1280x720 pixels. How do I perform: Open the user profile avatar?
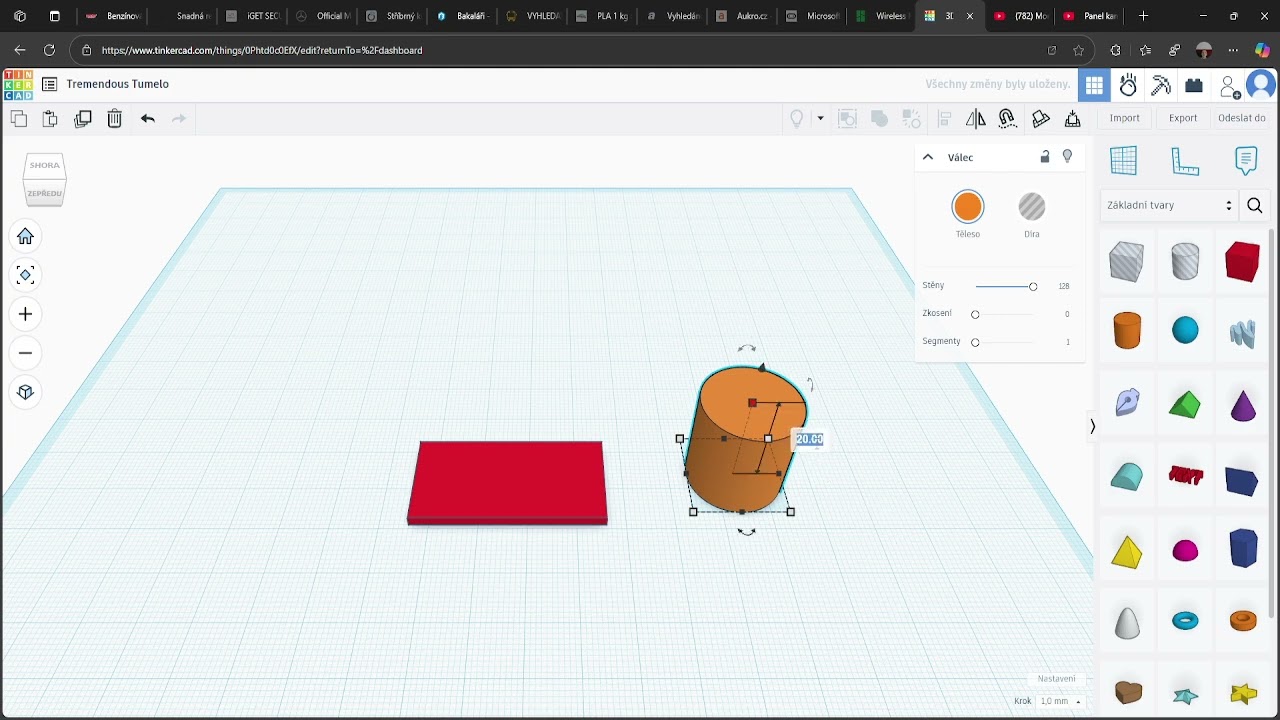(1262, 85)
